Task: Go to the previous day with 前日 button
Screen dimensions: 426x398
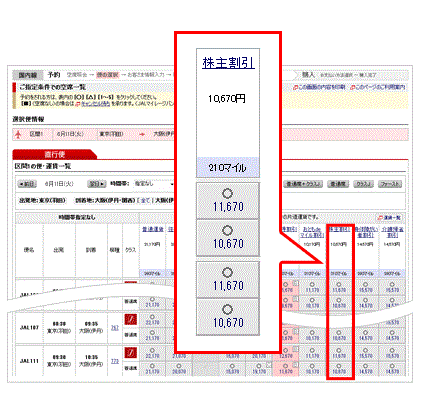Action: click(x=27, y=184)
